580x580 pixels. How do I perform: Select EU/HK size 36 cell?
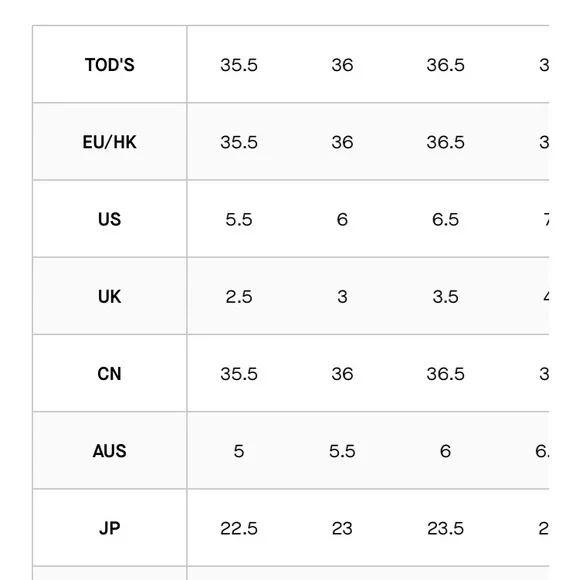click(342, 142)
